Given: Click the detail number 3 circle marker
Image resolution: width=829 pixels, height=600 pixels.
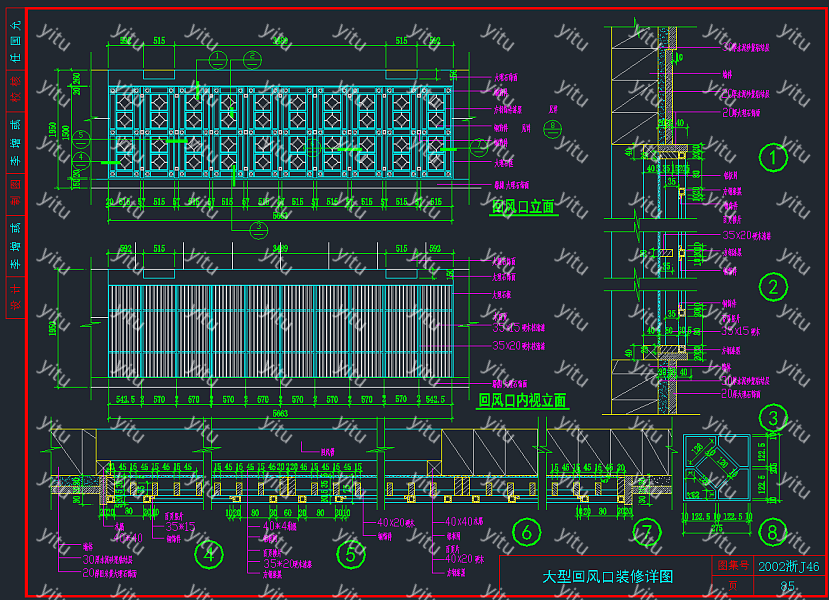Looking at the screenshot, I should tap(772, 417).
